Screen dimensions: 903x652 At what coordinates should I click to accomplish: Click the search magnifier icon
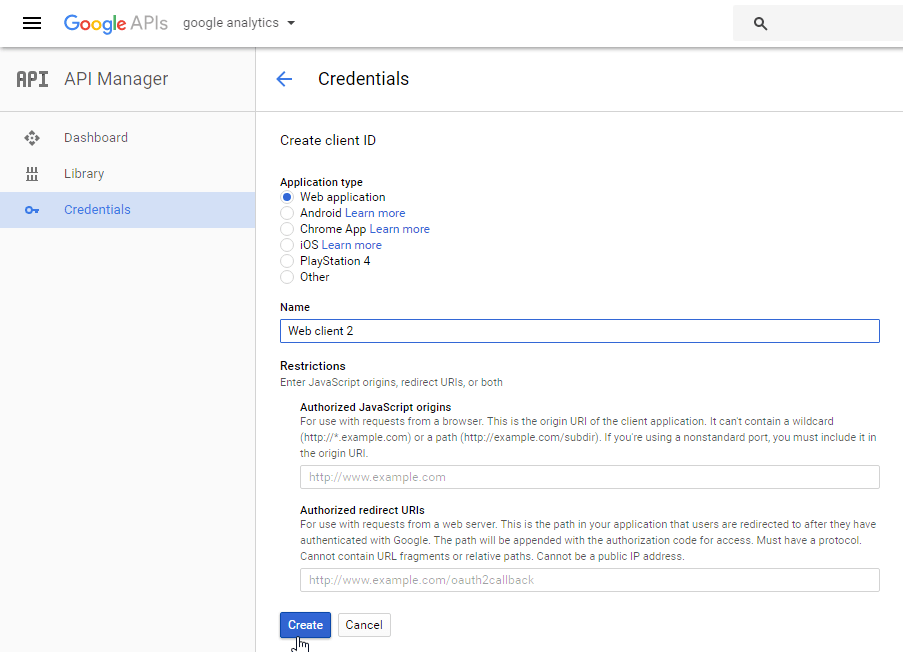(760, 23)
